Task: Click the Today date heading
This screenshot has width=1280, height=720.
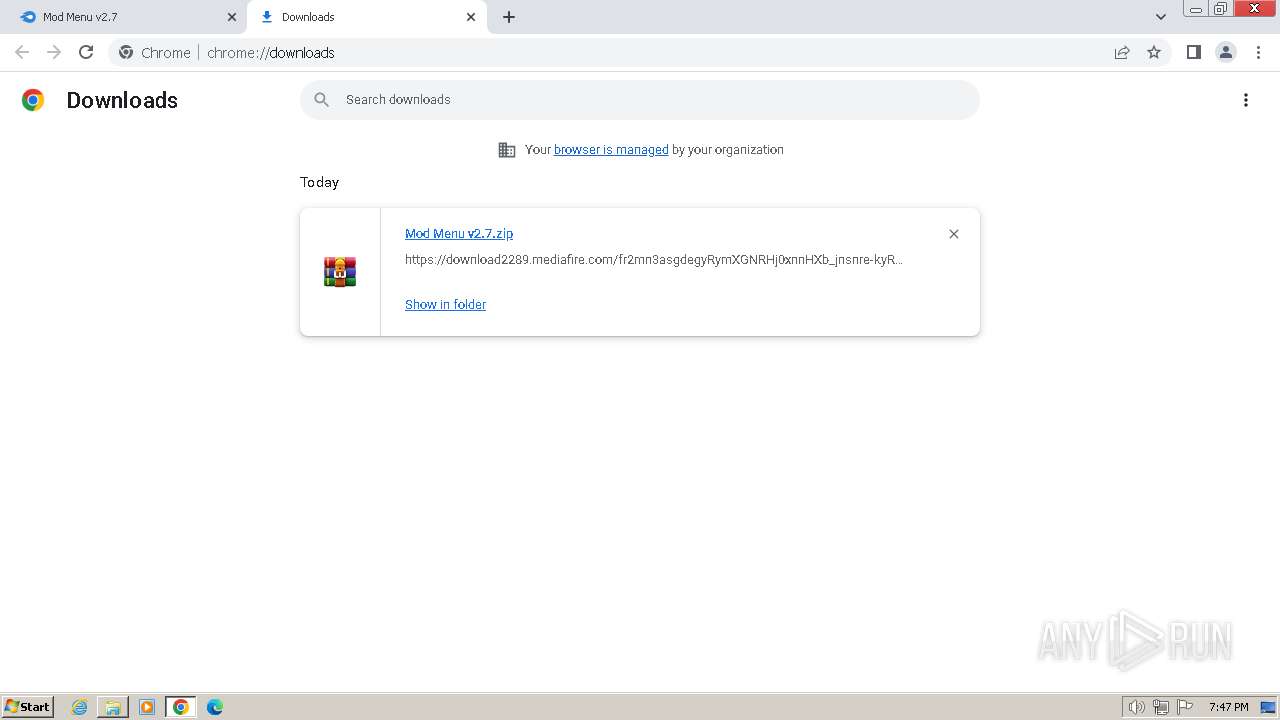Action: [x=319, y=182]
